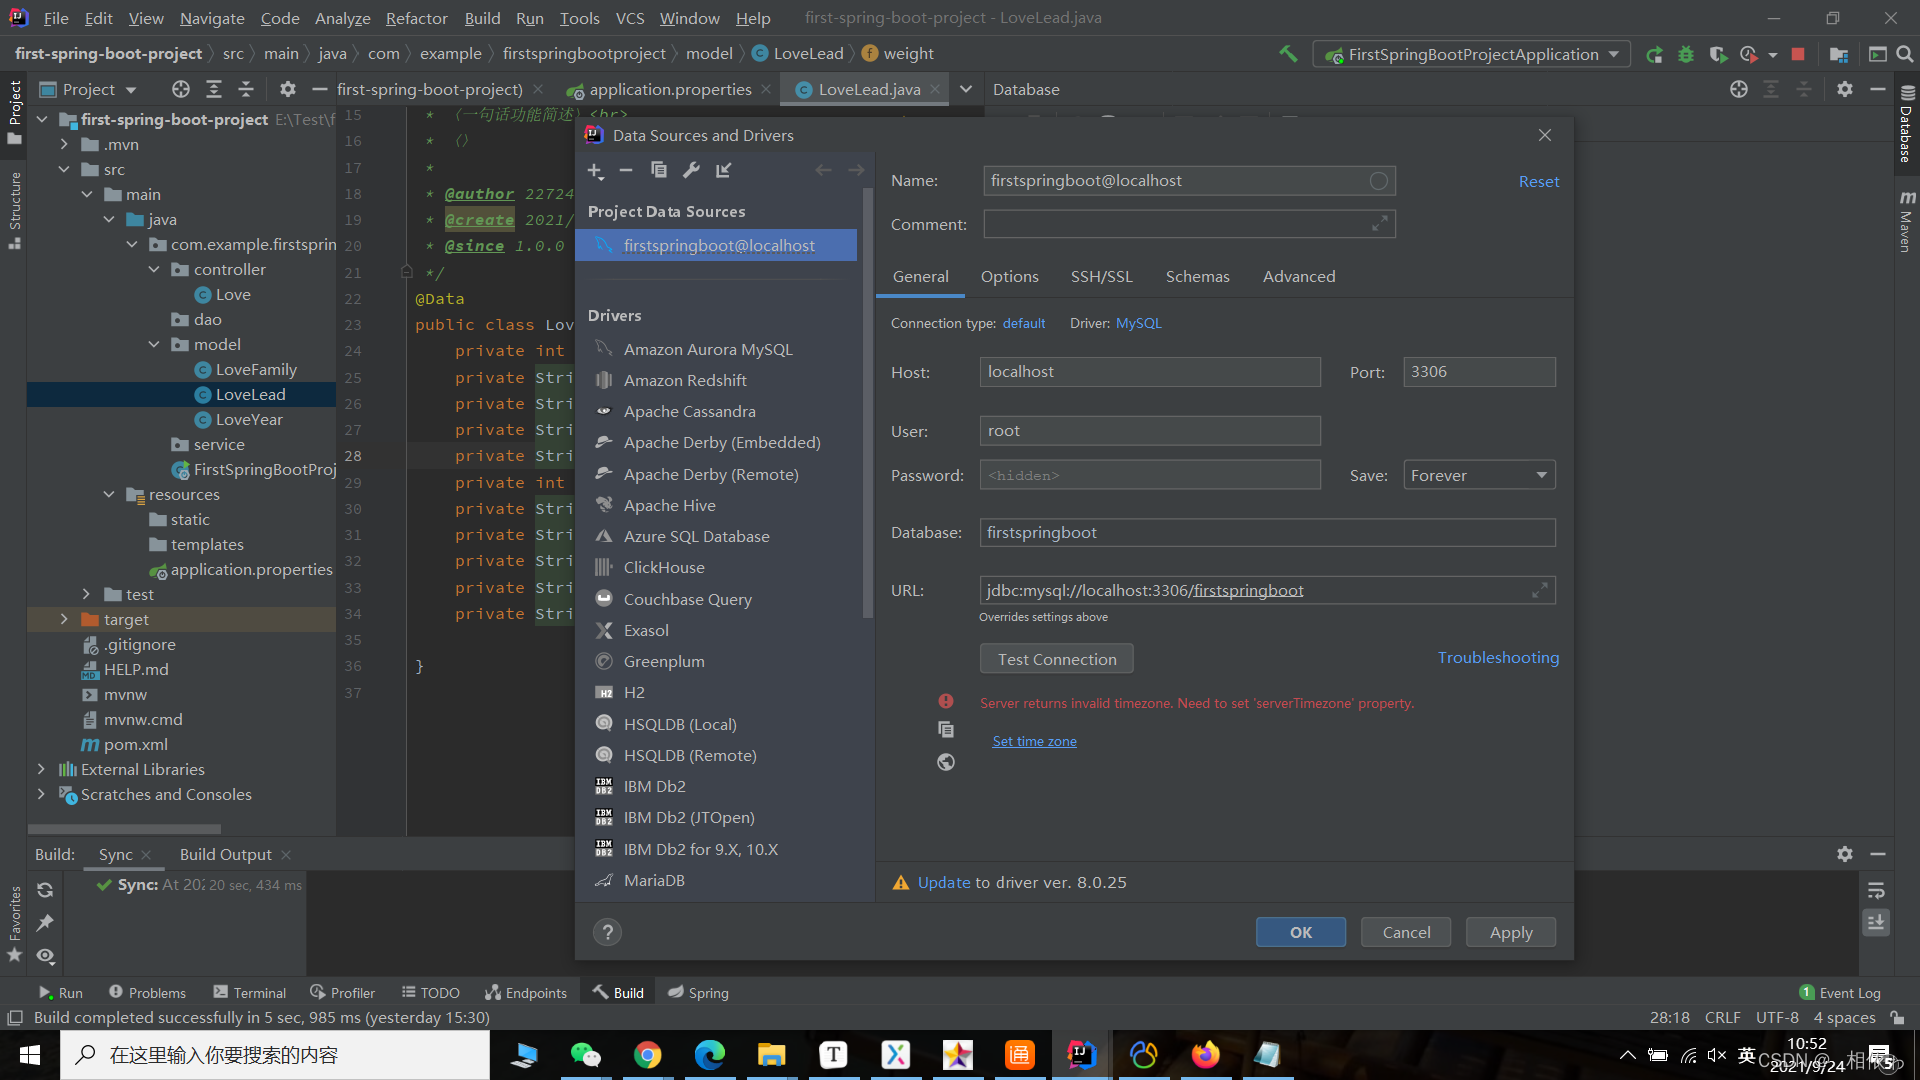Confirm dialog with OK button
Image resolution: width=1920 pixels, height=1080 pixels.
(x=1300, y=933)
